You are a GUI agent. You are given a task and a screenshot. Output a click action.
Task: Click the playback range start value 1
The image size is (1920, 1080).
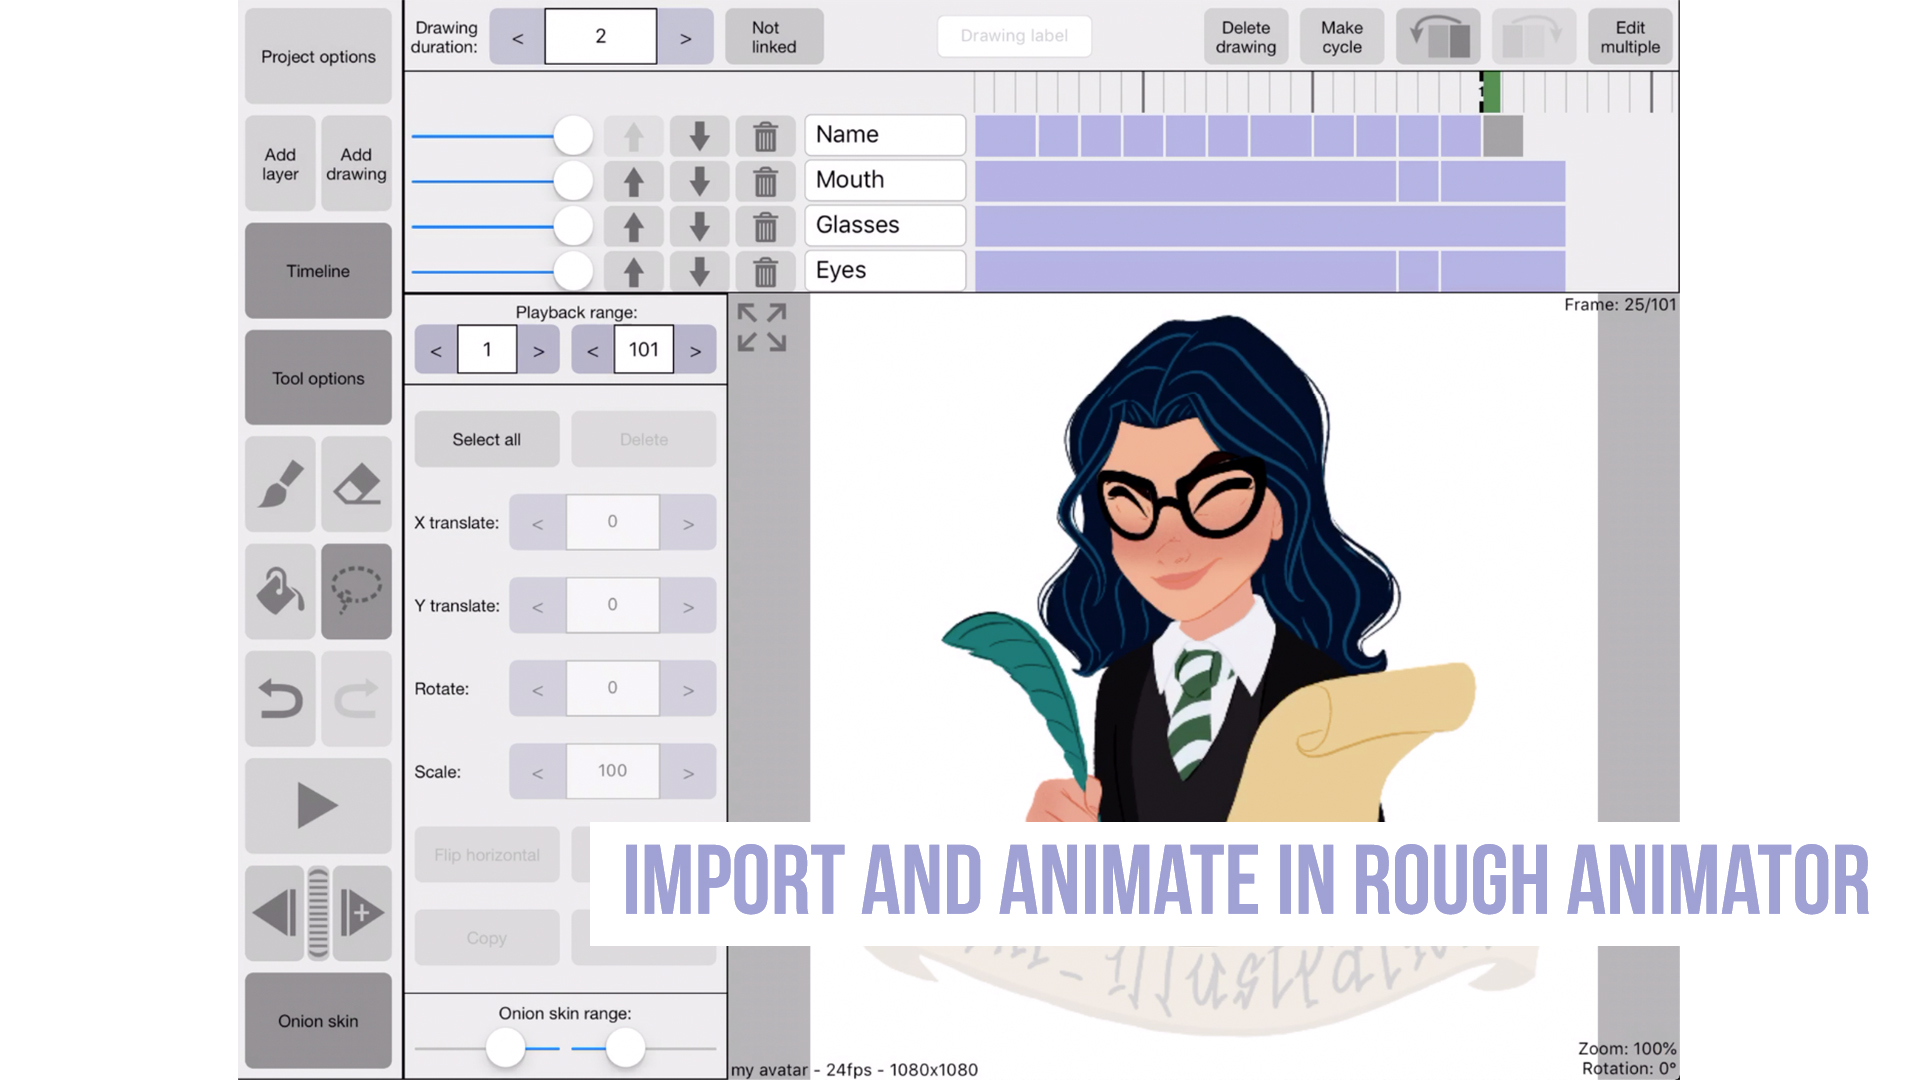487,350
